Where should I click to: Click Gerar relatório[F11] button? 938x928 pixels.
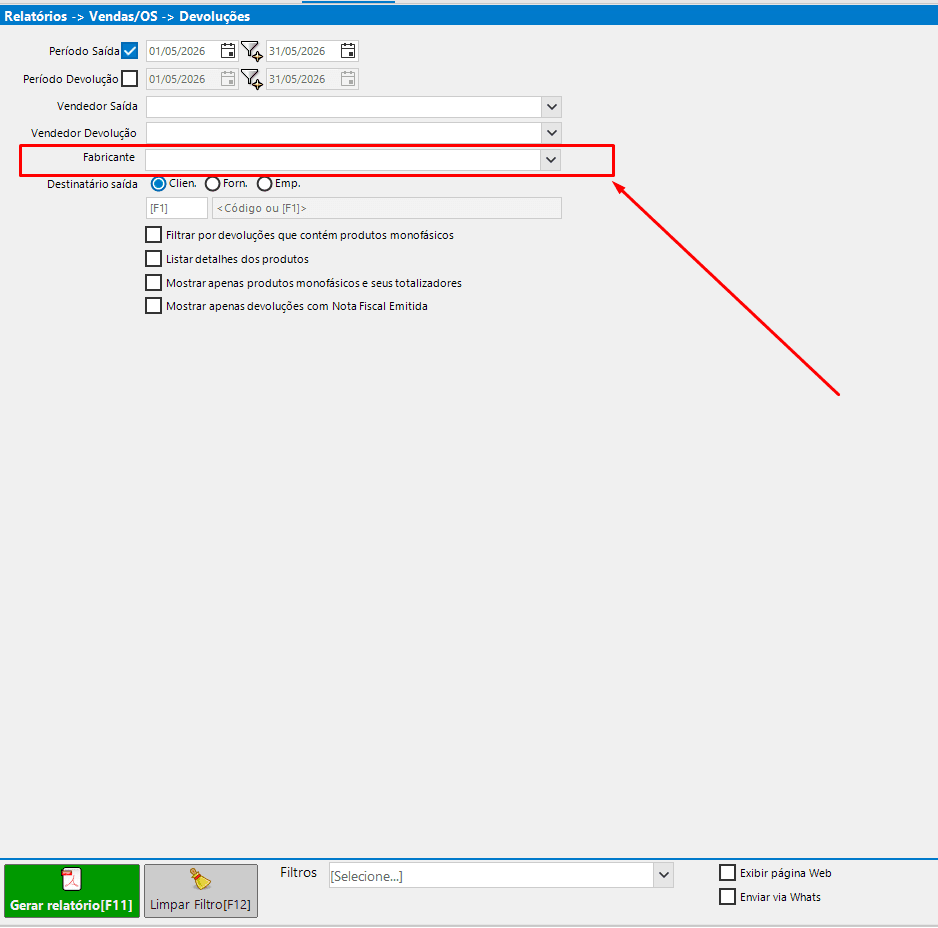coord(72,891)
